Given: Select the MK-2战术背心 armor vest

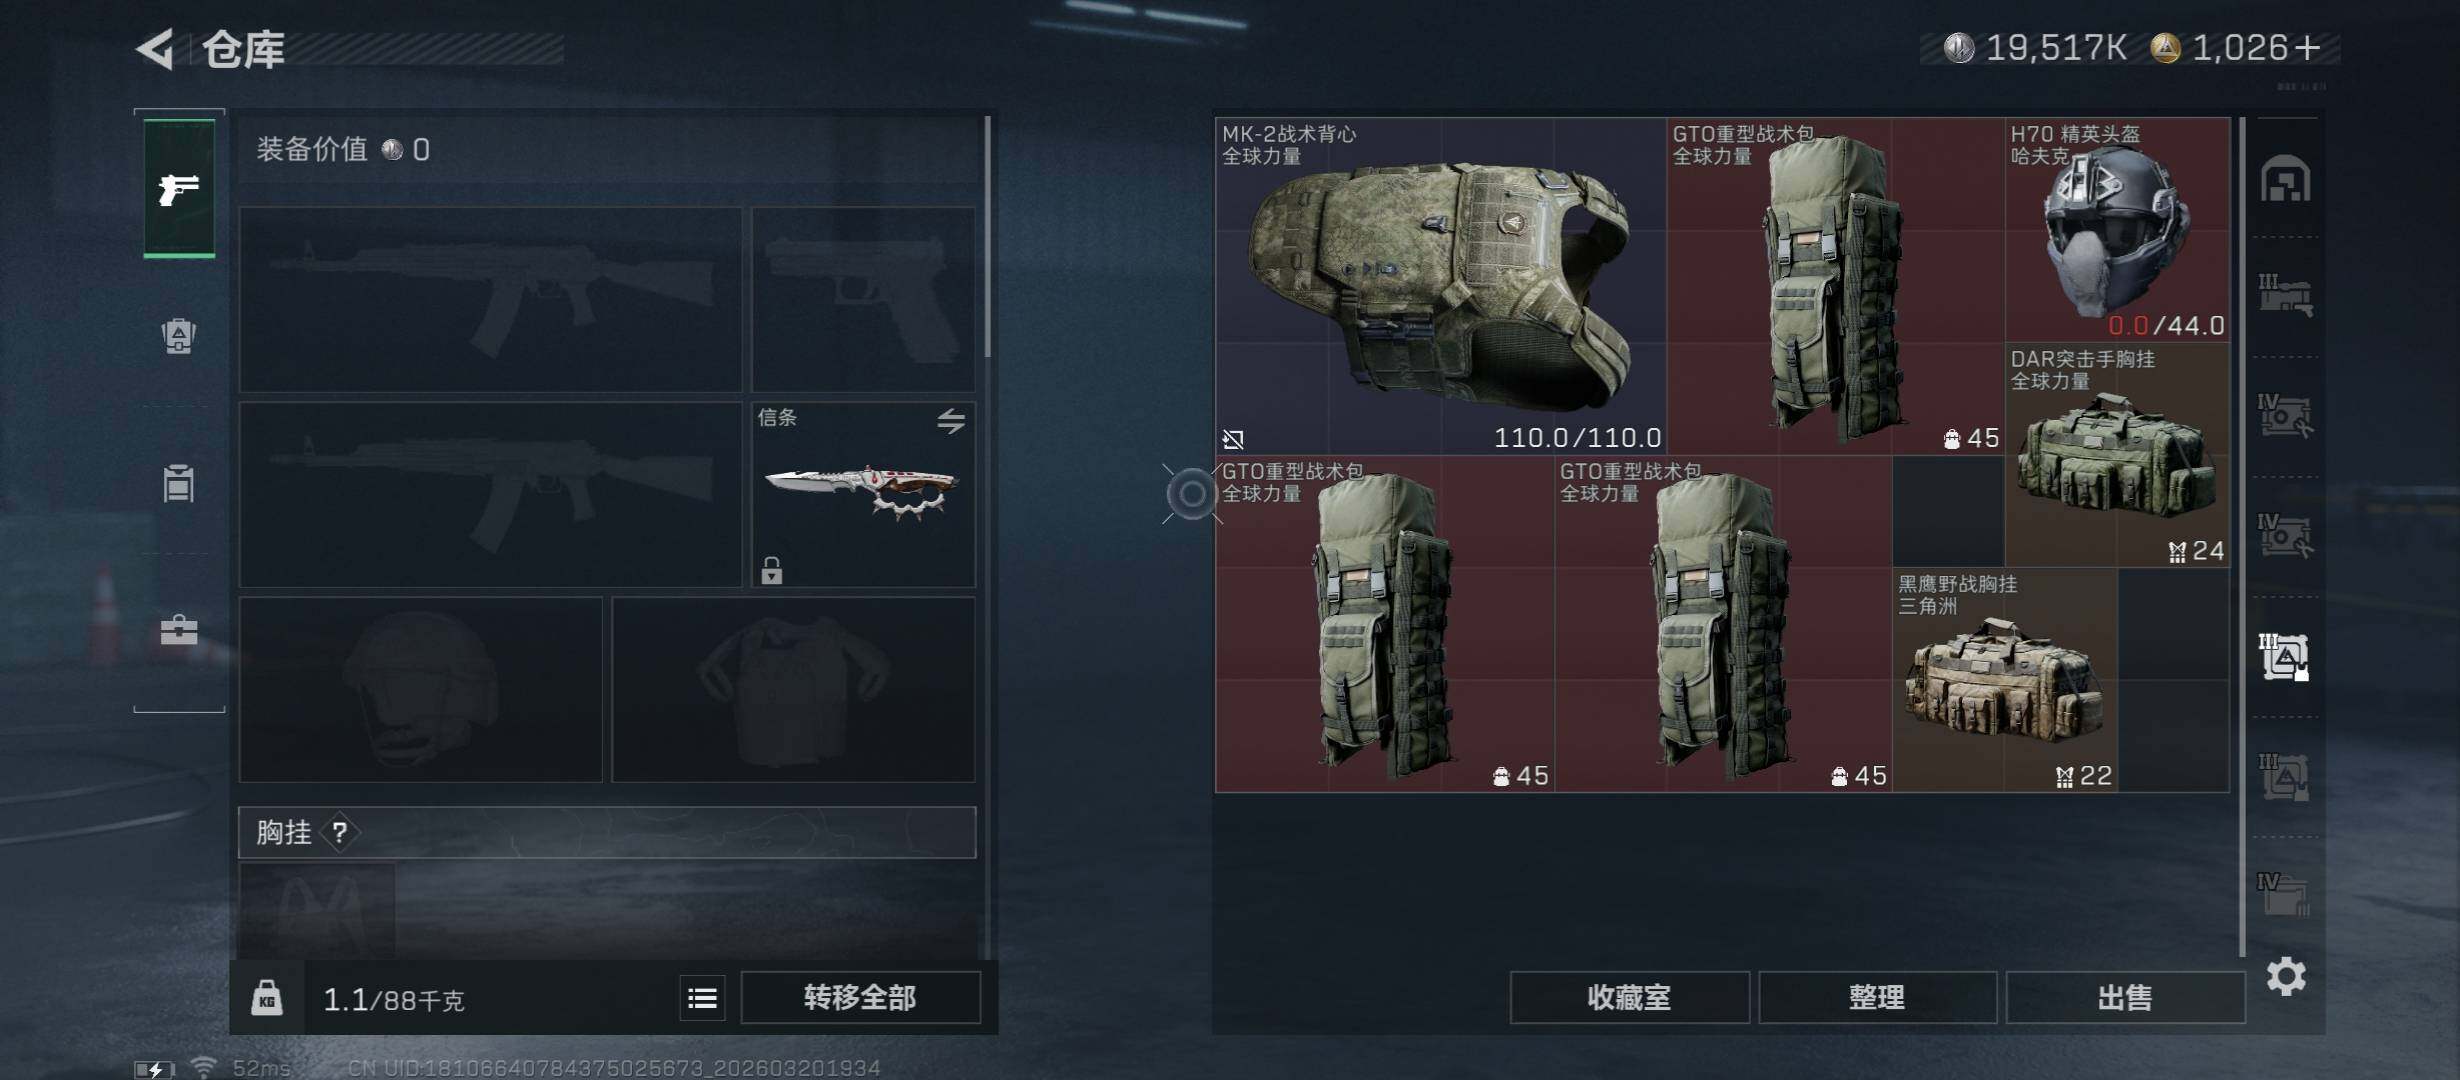Looking at the screenshot, I should click(x=1441, y=286).
